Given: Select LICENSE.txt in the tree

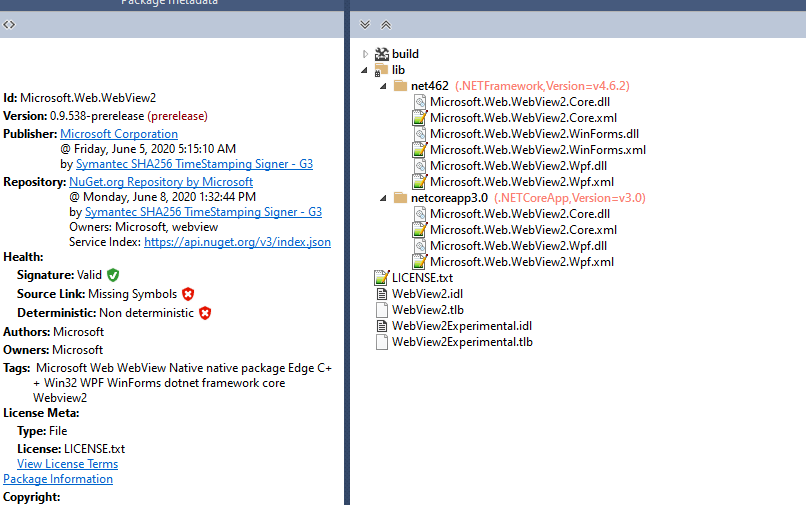Looking at the screenshot, I should (x=422, y=278).
